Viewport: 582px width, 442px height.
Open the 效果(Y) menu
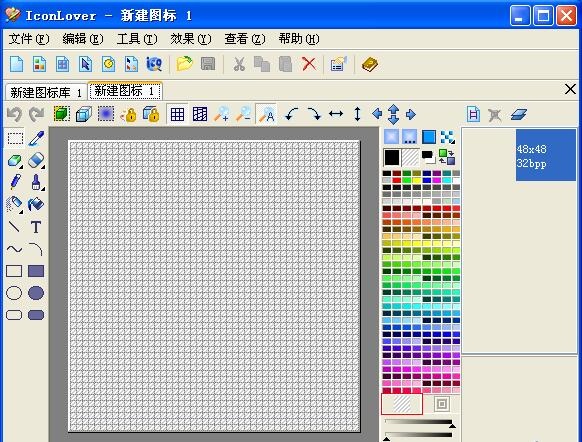click(190, 39)
